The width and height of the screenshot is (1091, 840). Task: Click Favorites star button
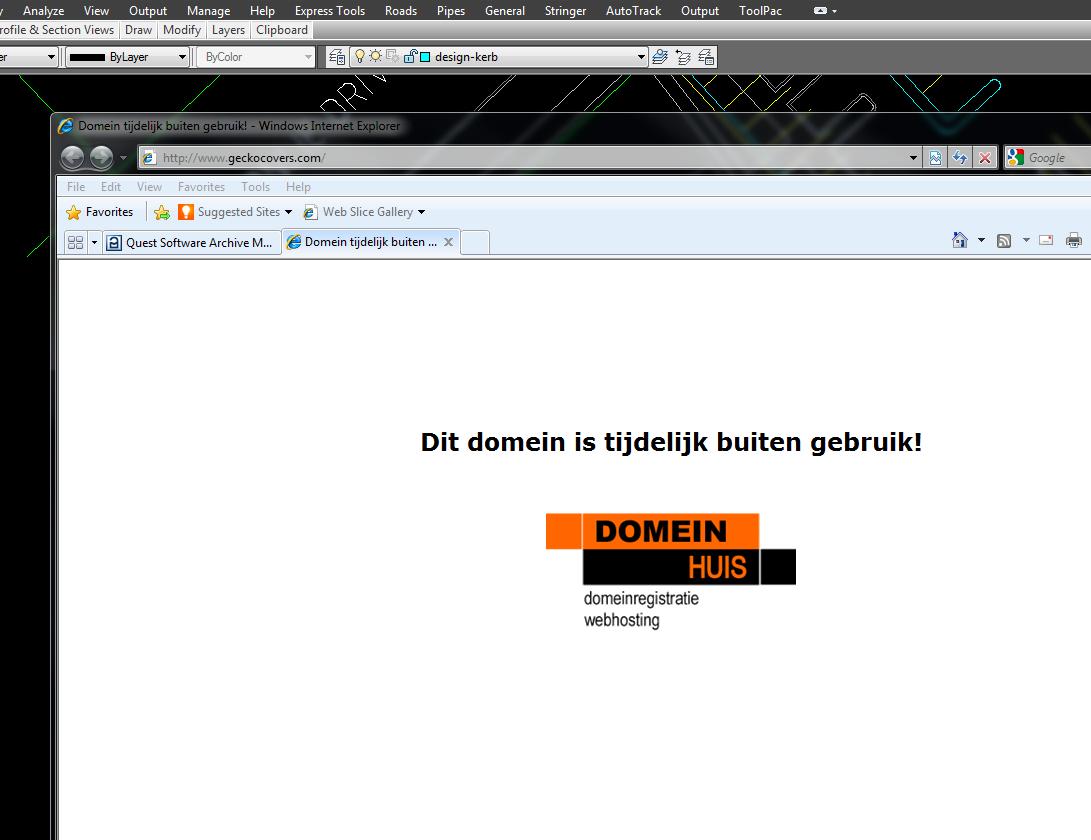pos(99,212)
